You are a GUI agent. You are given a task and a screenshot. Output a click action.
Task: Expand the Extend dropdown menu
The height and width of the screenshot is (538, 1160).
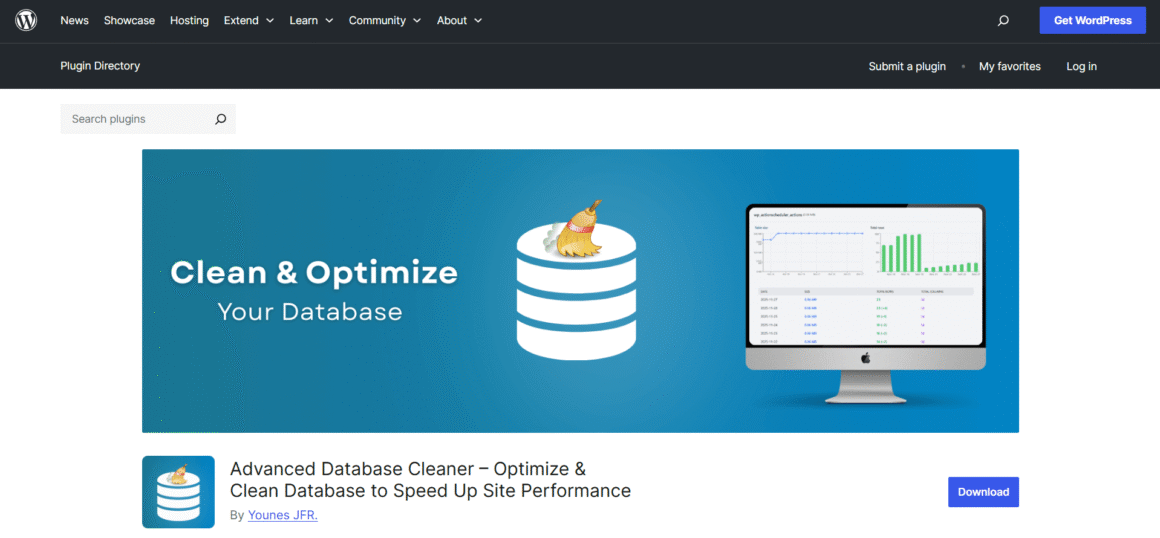coord(249,21)
